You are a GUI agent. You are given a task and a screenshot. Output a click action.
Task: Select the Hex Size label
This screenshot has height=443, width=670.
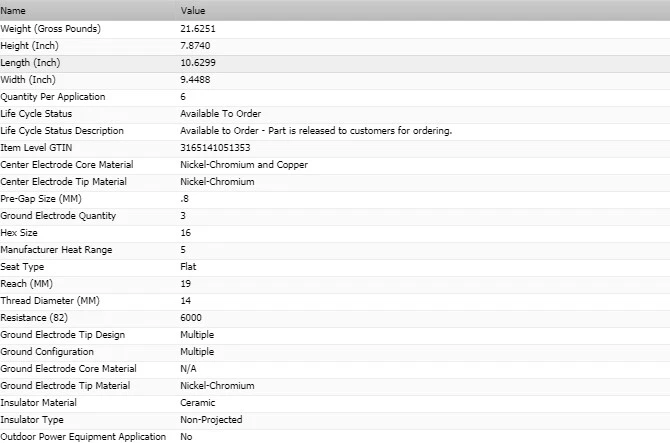coord(19,233)
